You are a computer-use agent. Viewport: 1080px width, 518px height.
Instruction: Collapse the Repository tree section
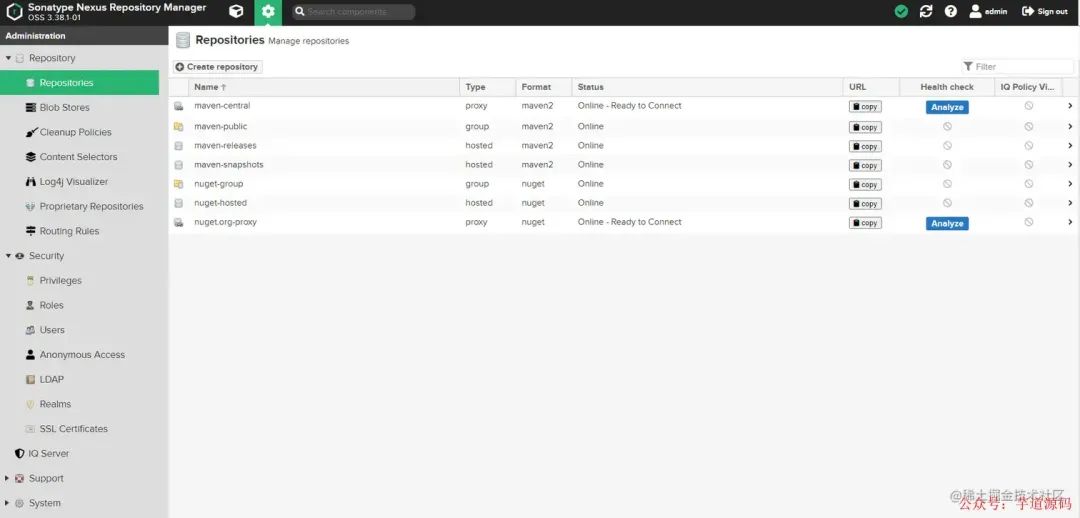(x=8, y=59)
